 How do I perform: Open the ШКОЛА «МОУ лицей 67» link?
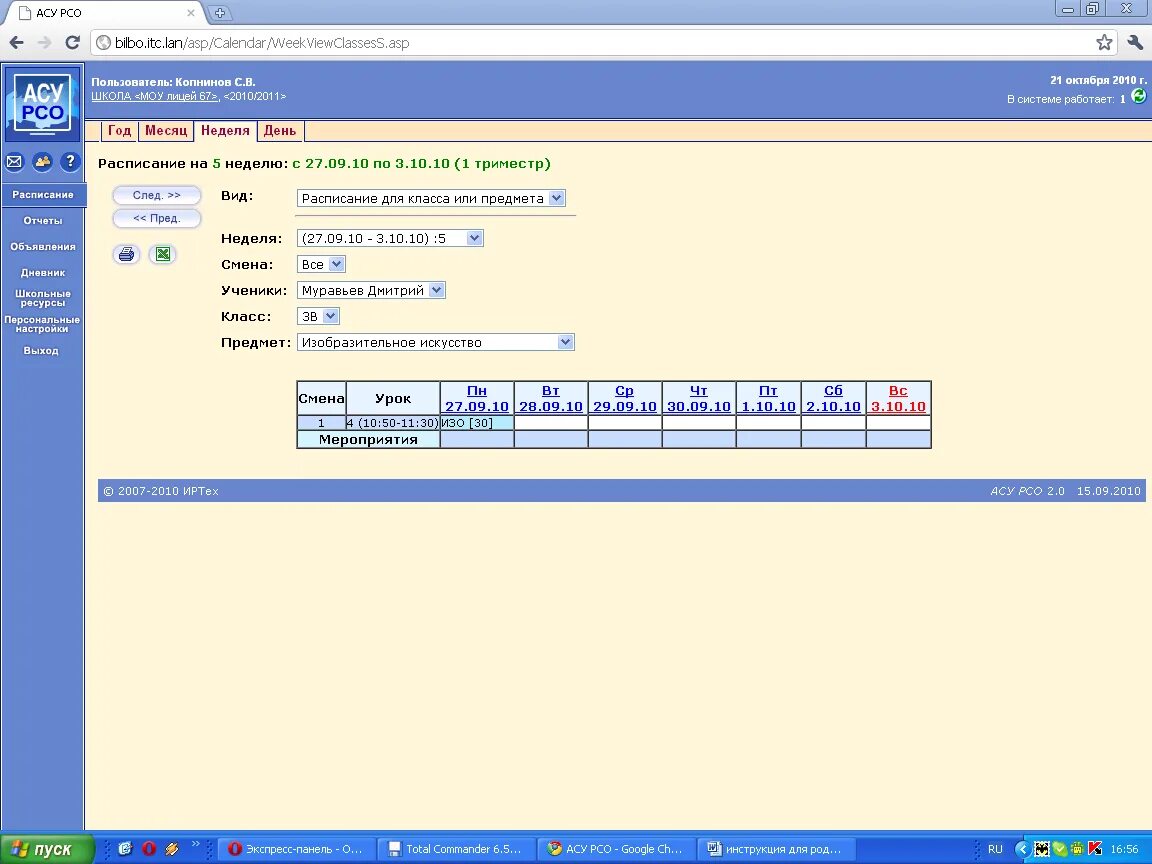tap(154, 96)
